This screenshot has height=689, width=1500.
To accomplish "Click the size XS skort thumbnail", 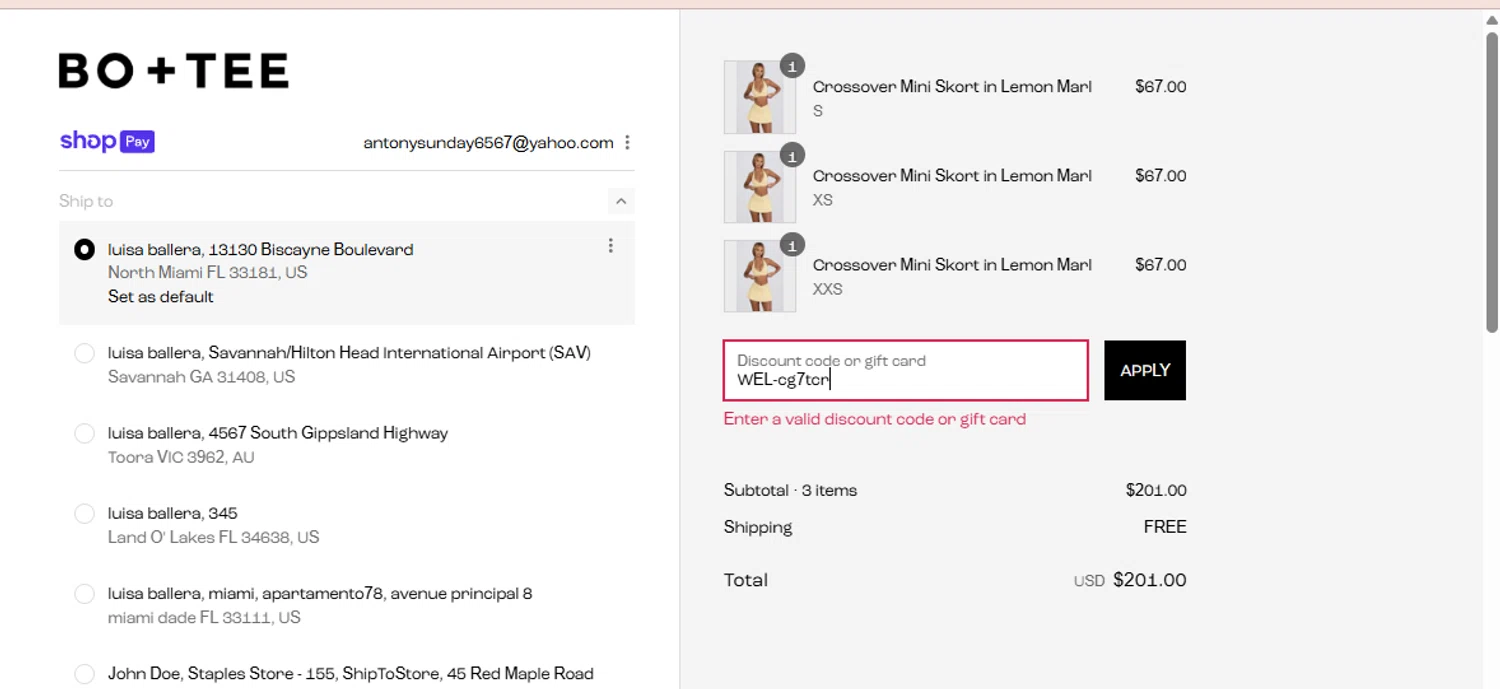I will pos(760,186).
